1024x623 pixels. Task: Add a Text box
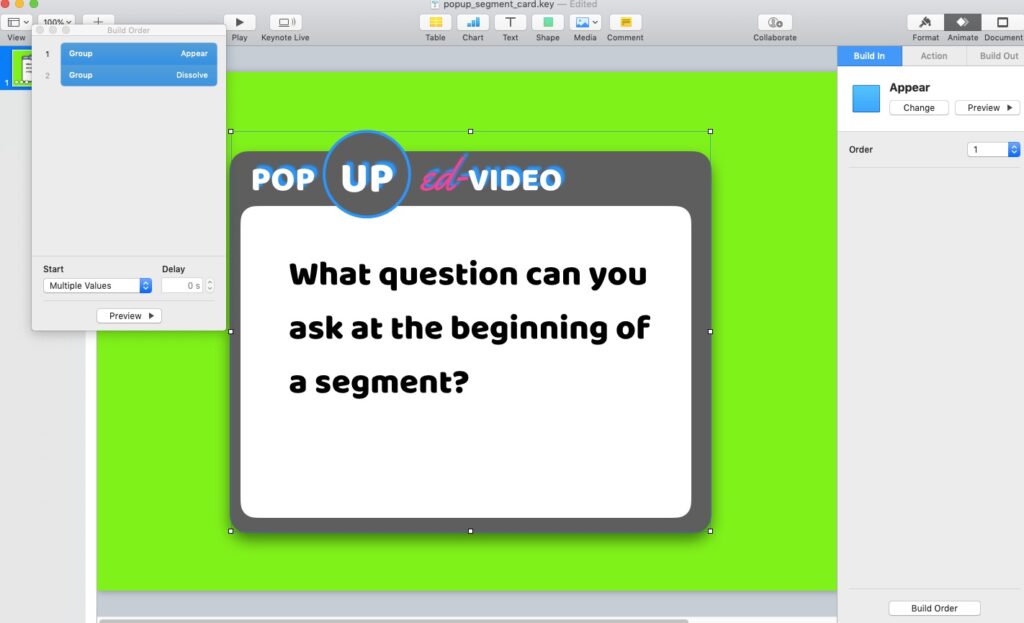click(x=510, y=22)
